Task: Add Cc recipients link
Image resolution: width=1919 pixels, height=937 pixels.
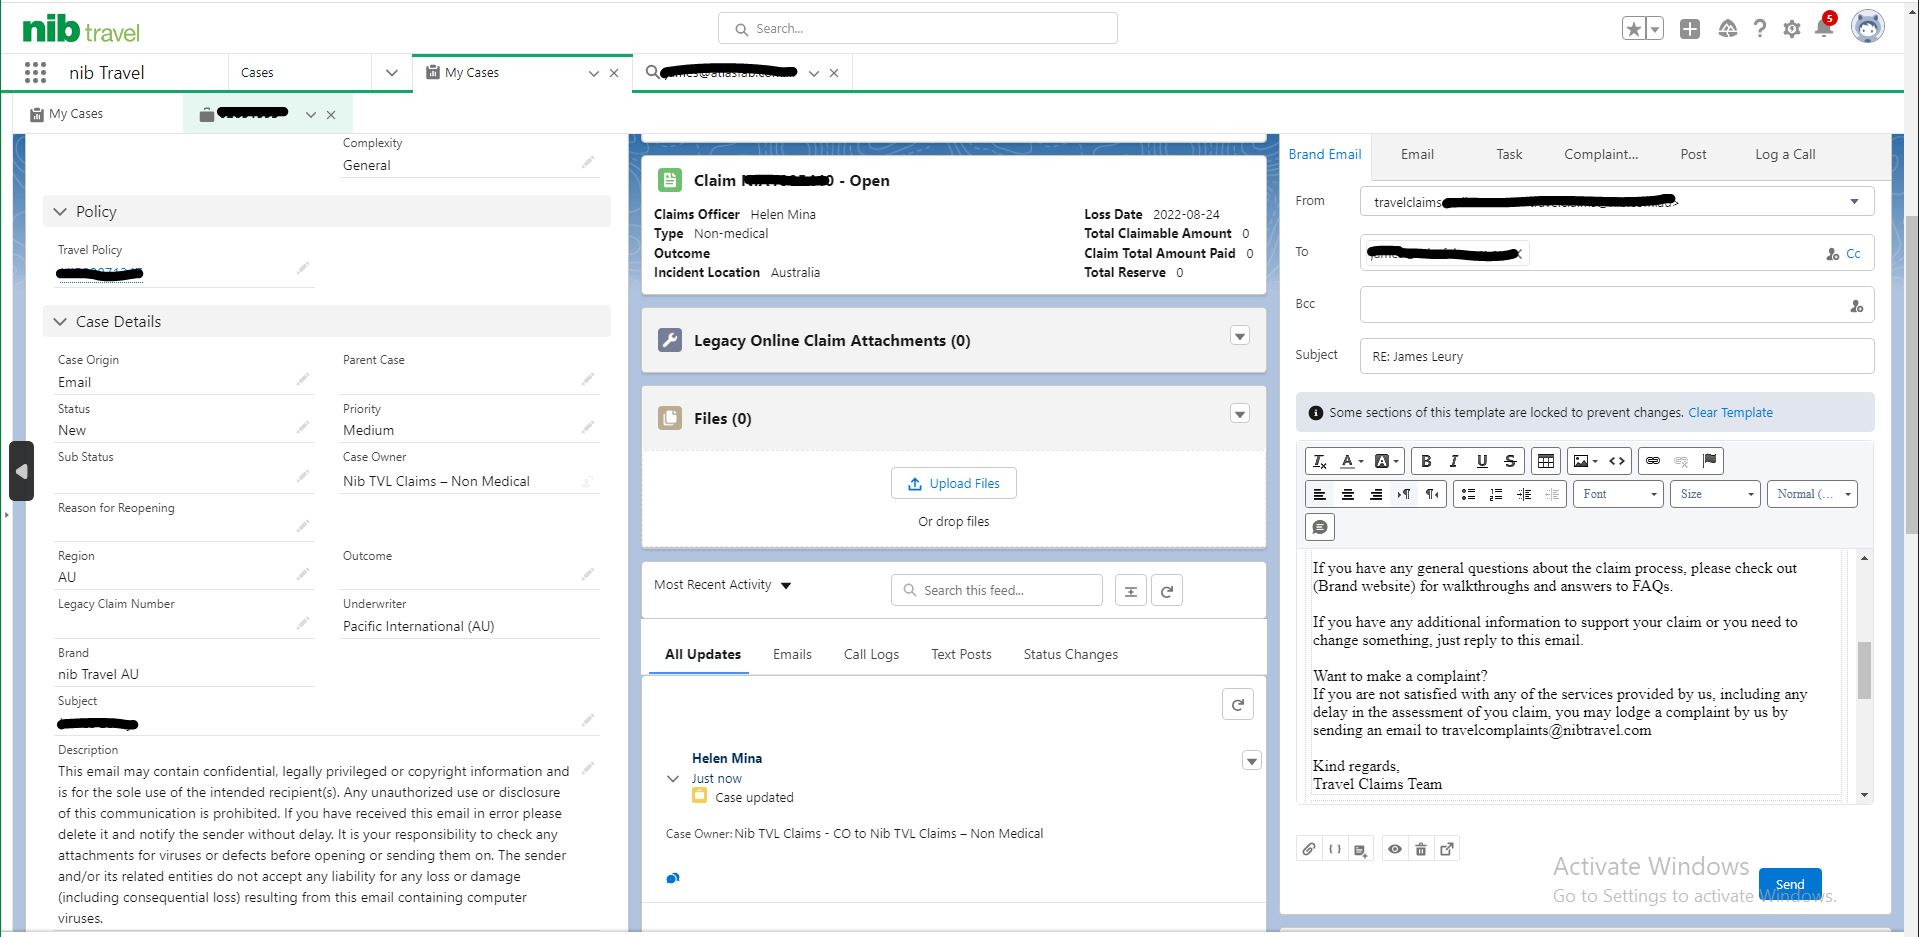Action: pyautogui.click(x=1853, y=254)
